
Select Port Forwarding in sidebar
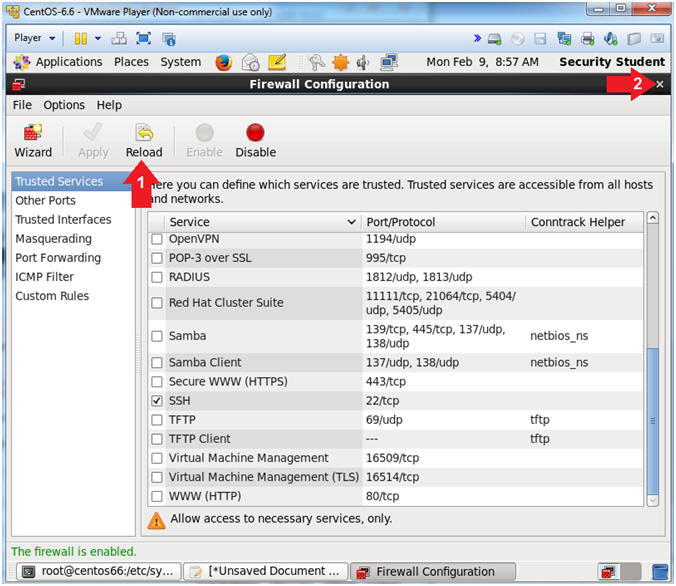coord(73,257)
